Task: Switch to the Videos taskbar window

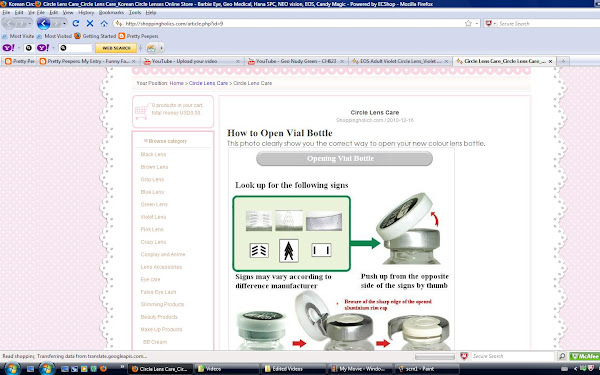Action: pyautogui.click(x=226, y=369)
